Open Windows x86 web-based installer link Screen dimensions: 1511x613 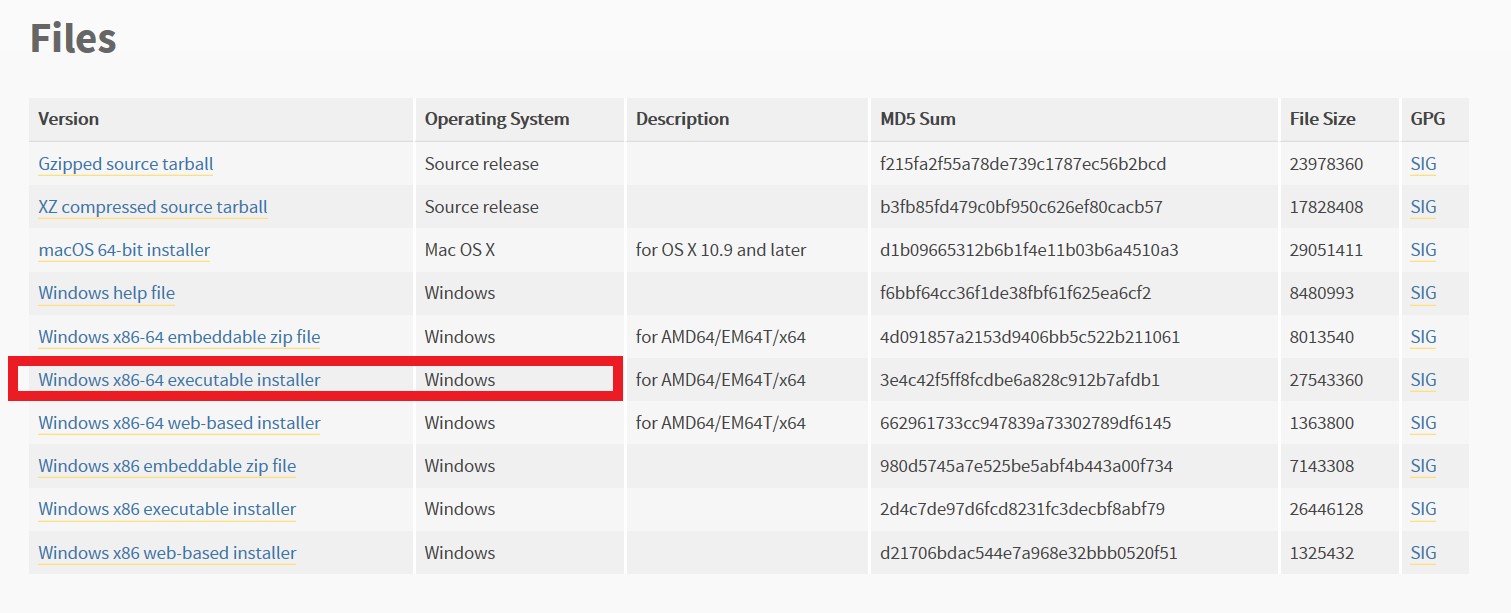(167, 553)
